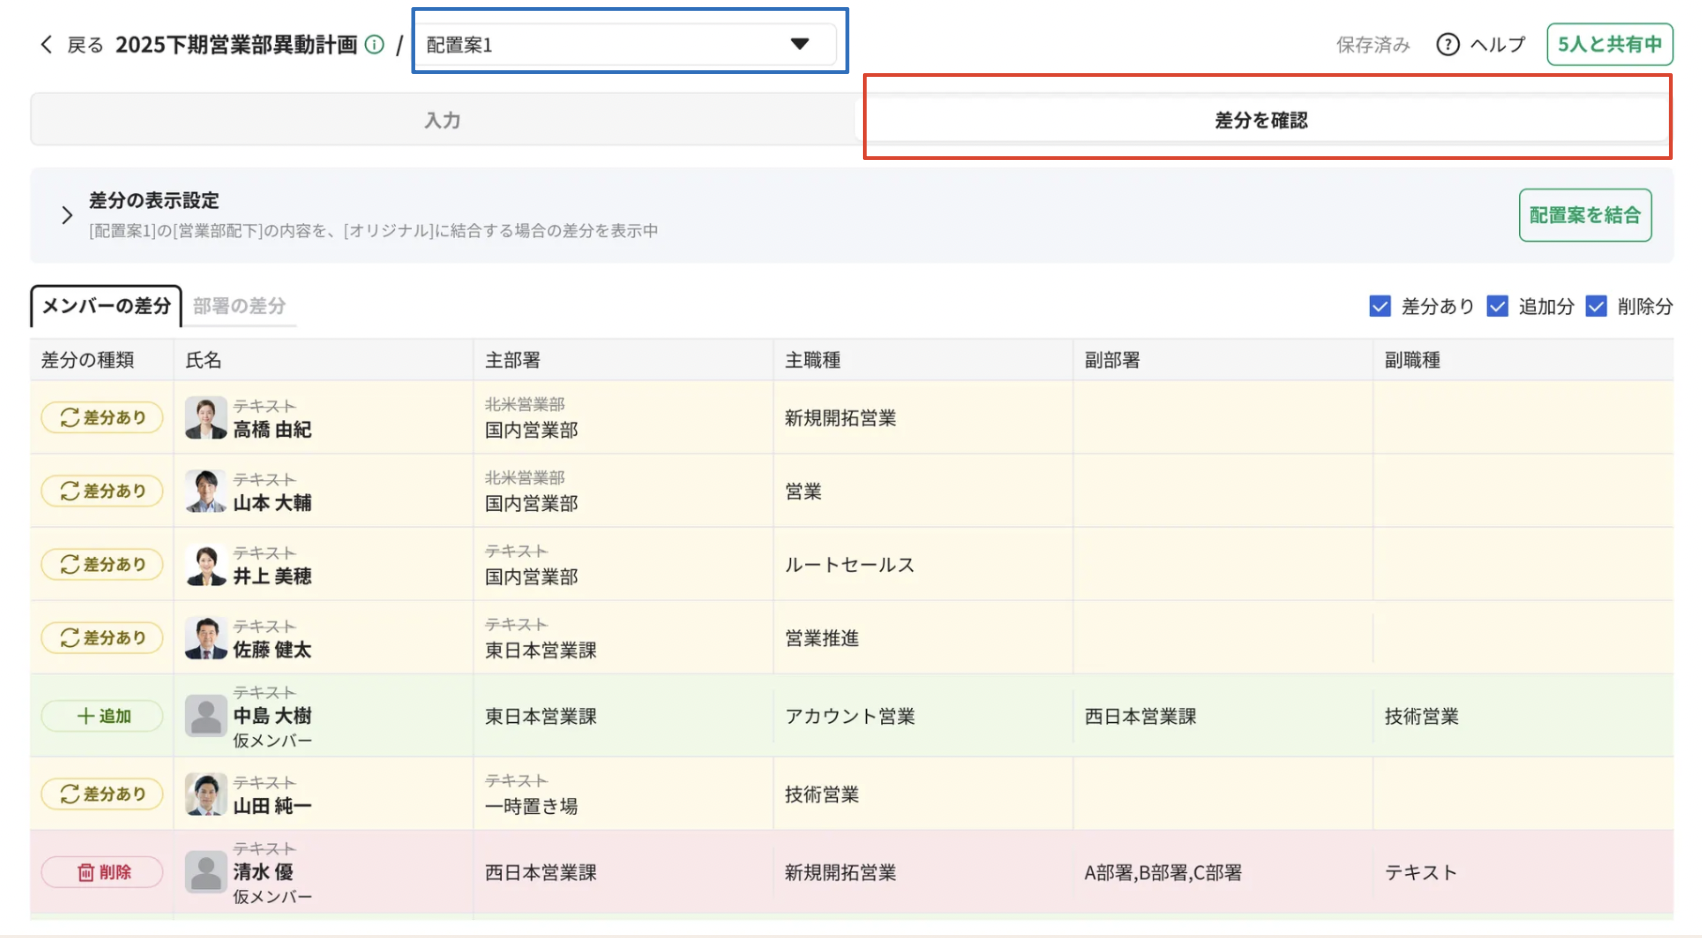Click the 削除 trash badge for 清水 優
1702x938 pixels.
102,872
